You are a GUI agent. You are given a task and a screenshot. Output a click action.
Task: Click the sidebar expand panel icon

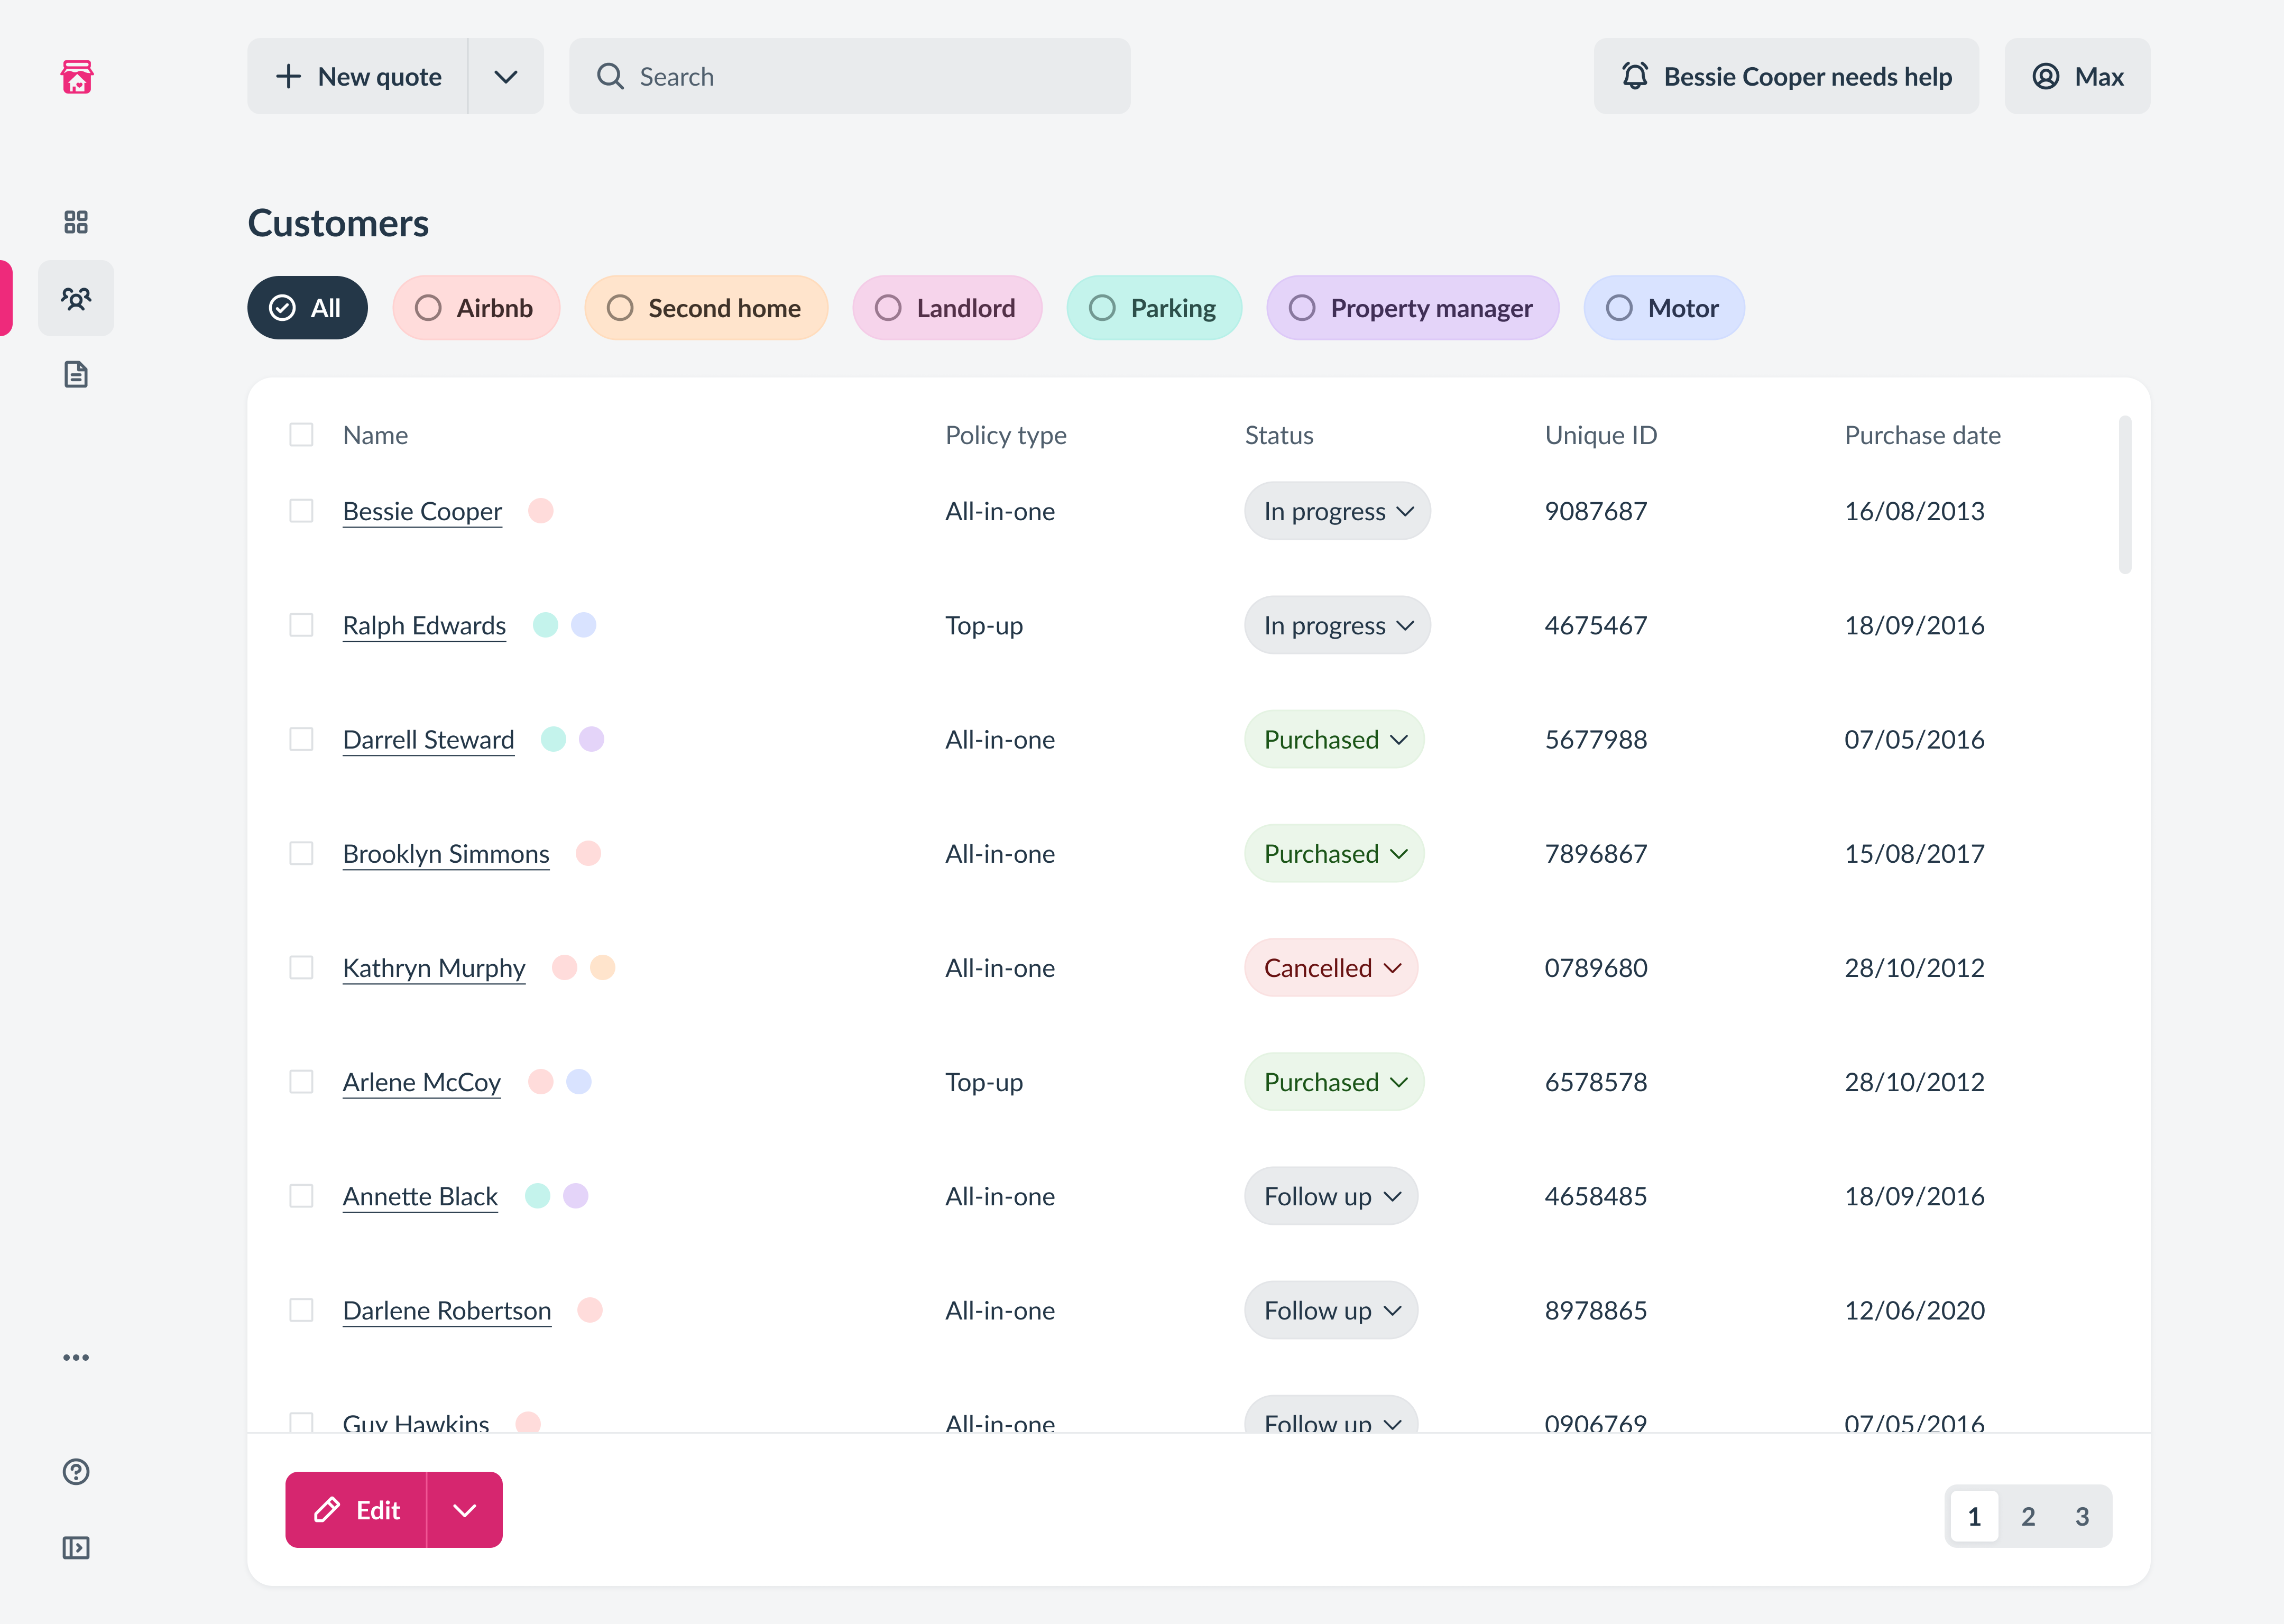76,1548
